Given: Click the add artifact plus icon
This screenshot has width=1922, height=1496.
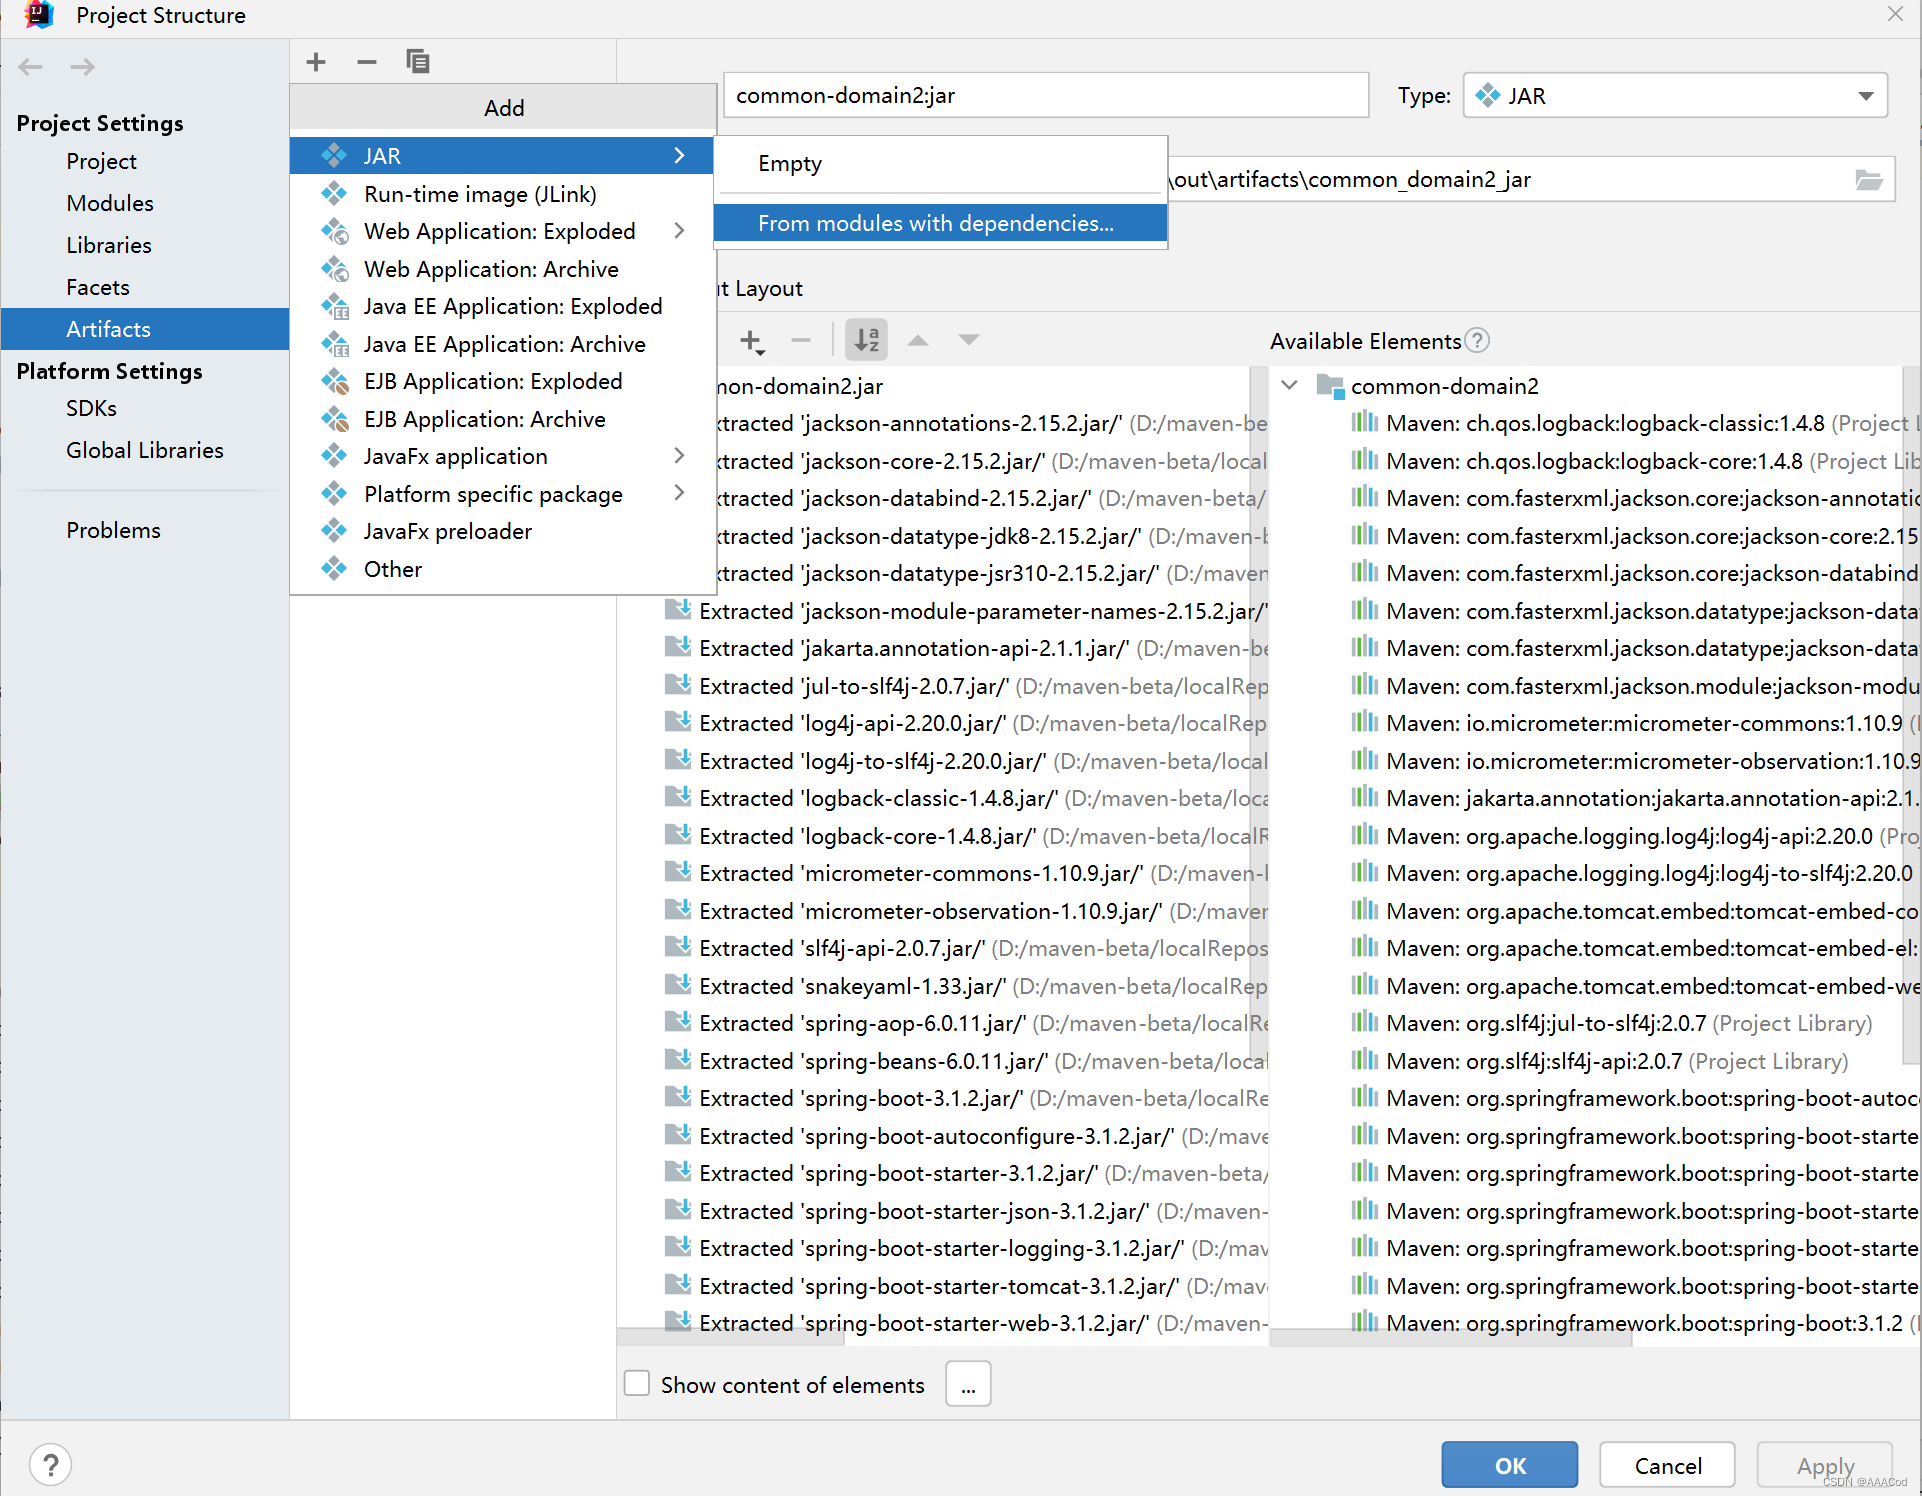Looking at the screenshot, I should click(316, 62).
